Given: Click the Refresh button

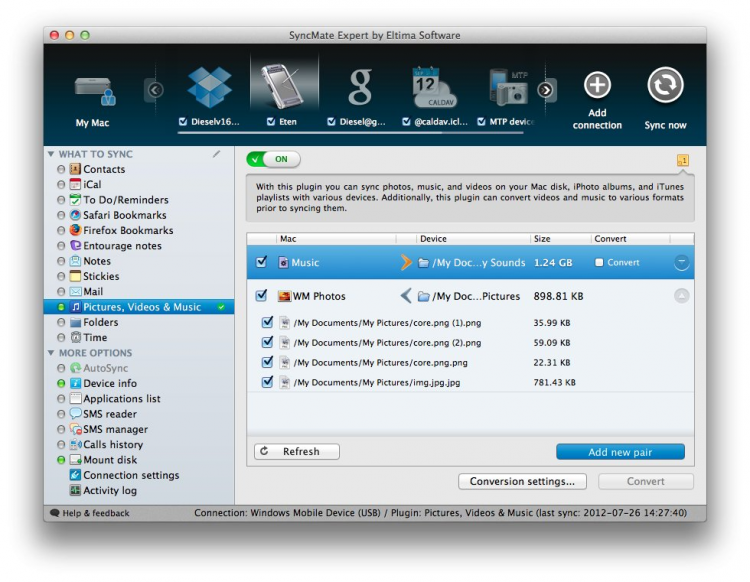Looking at the screenshot, I should pos(297,451).
